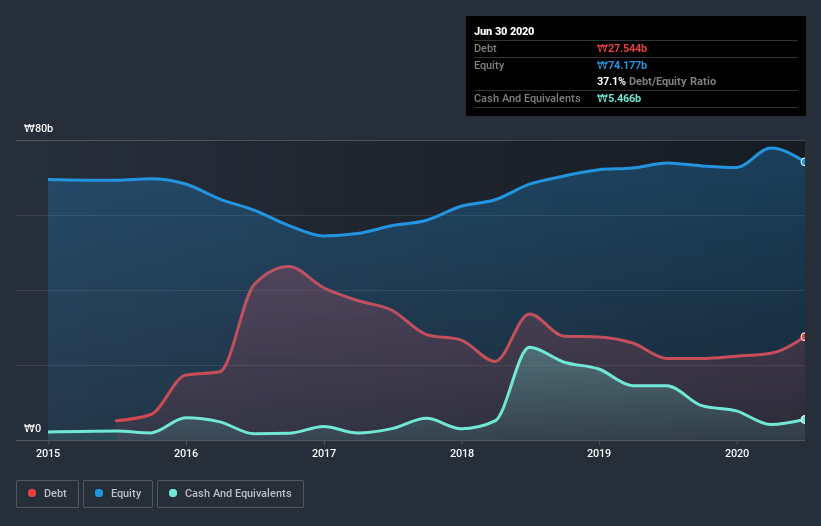Image resolution: width=821 pixels, height=526 pixels.
Task: Click the 2019 x-axis label
Action: click(x=599, y=453)
